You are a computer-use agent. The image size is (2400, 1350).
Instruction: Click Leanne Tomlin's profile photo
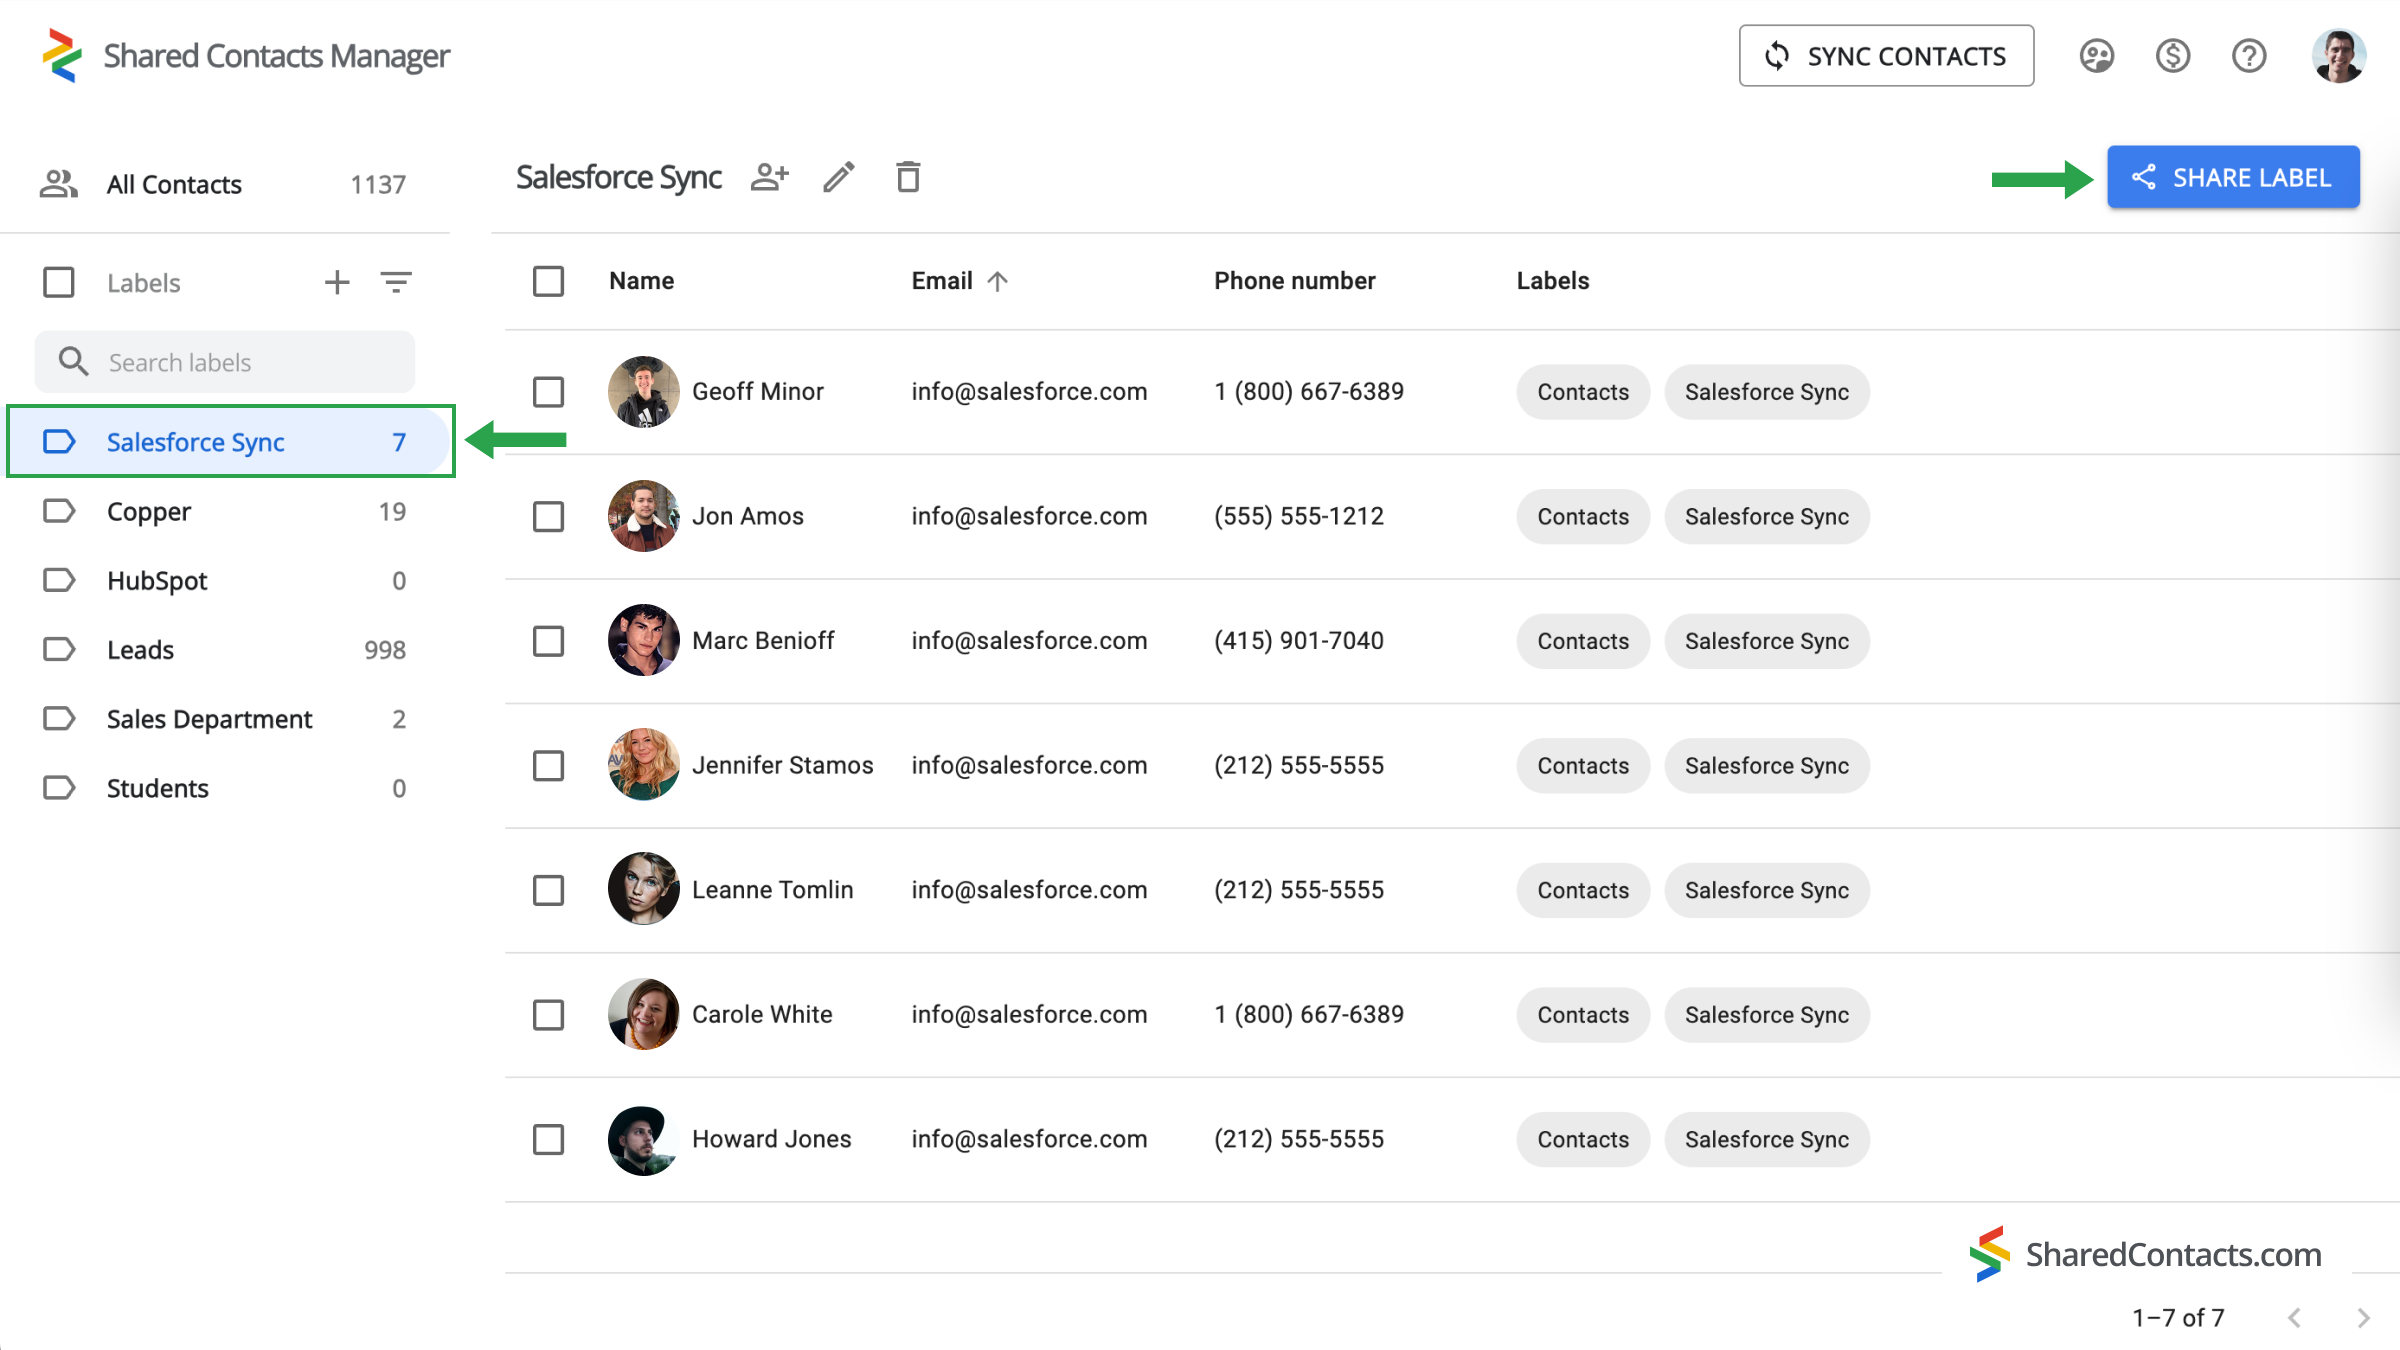click(x=643, y=889)
